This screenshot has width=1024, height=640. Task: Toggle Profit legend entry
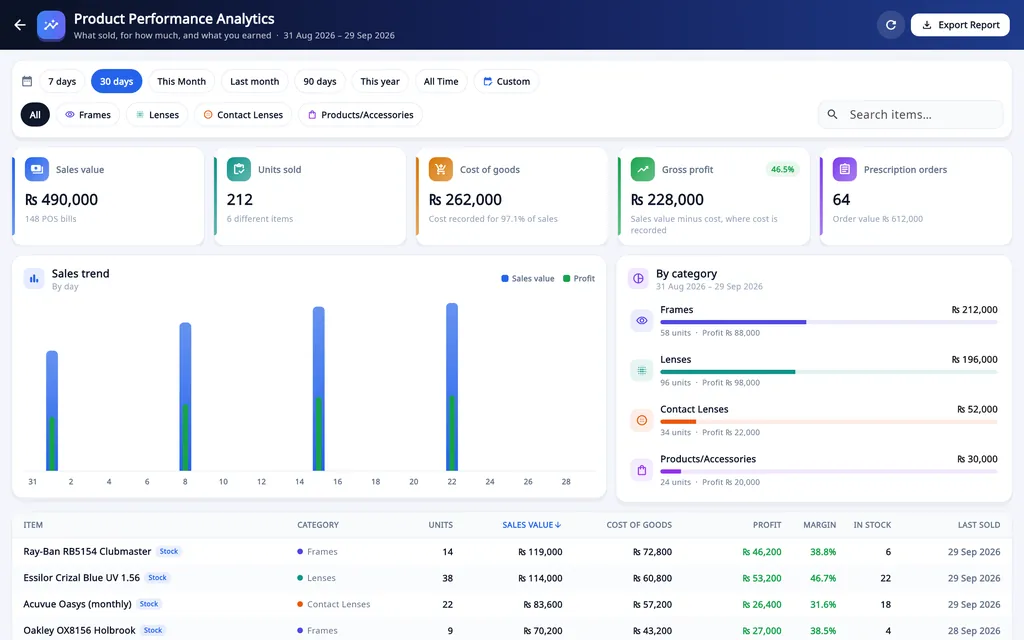pyautogui.click(x=579, y=278)
